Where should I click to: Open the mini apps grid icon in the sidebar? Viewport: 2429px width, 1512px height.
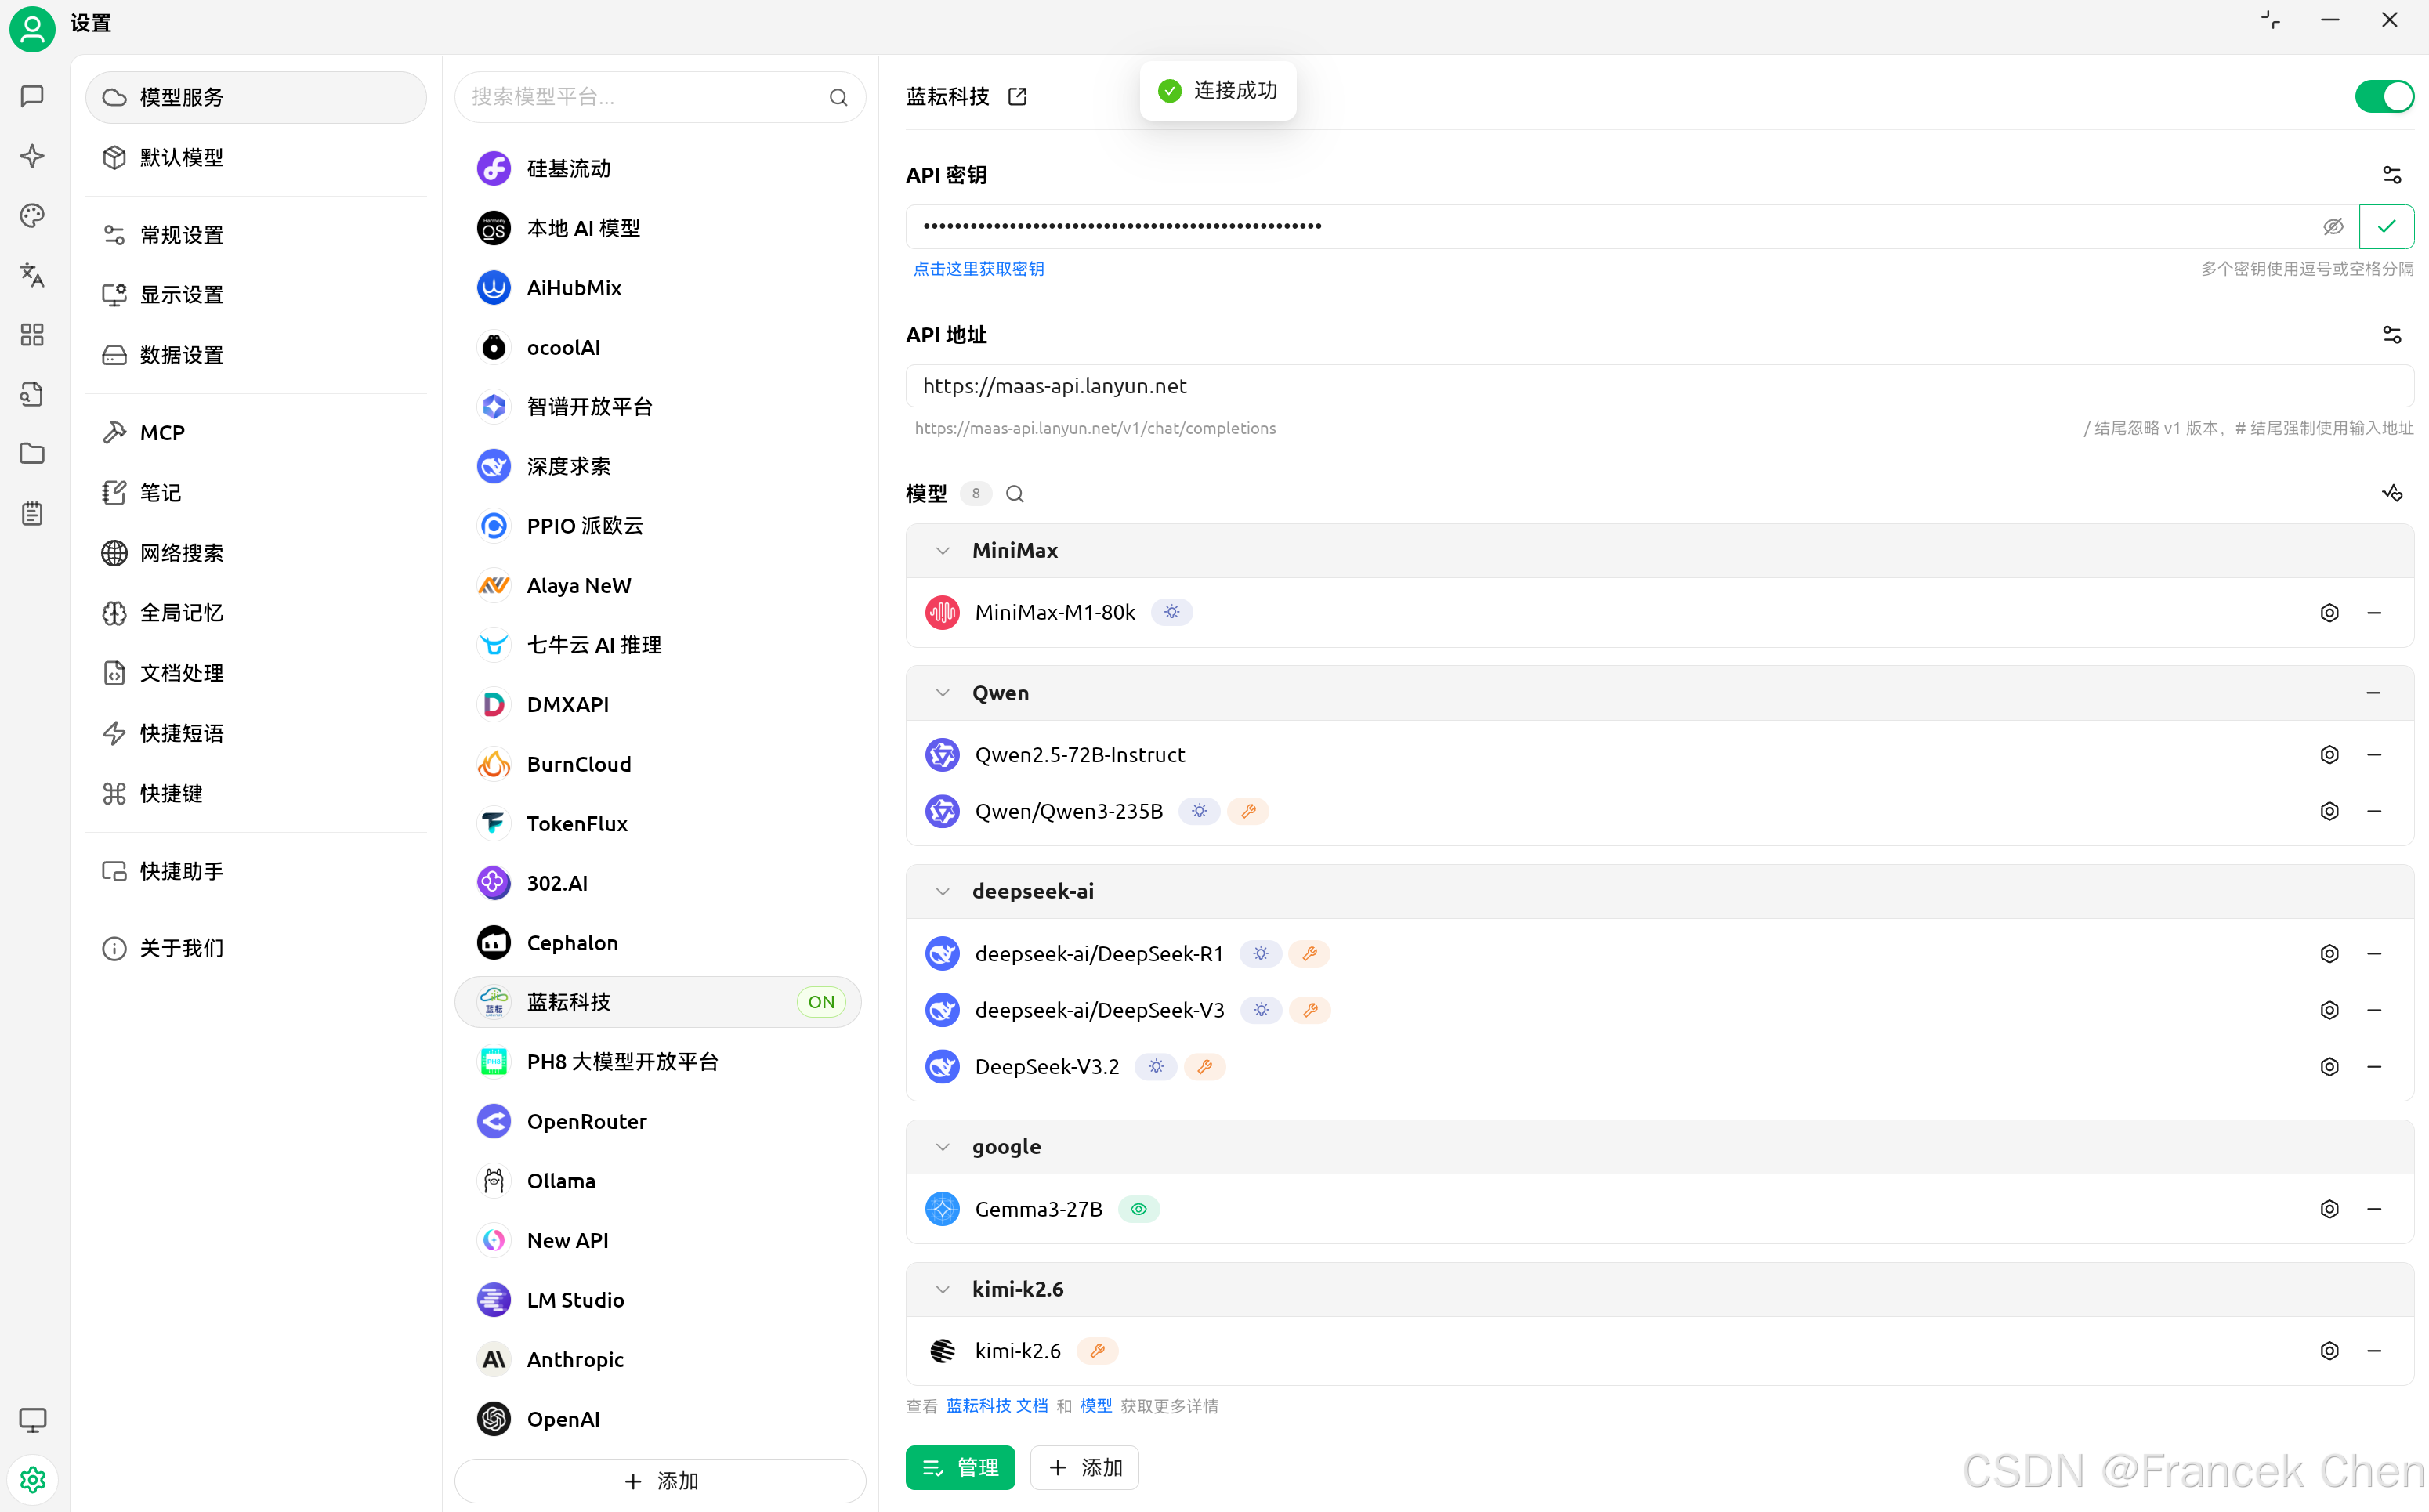tap(32, 334)
